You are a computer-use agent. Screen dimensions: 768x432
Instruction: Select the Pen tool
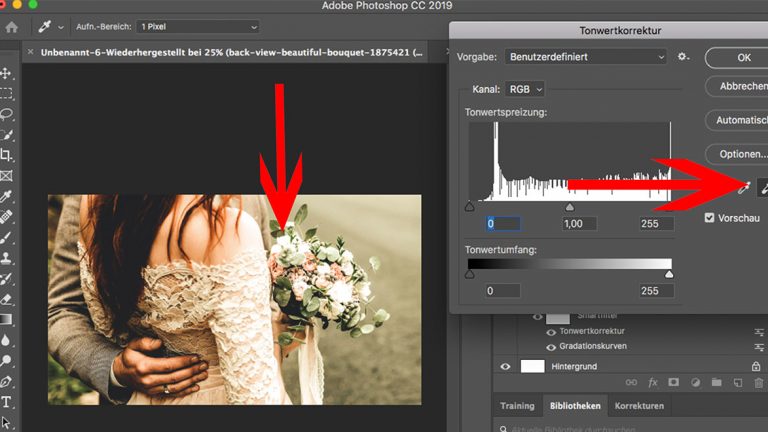click(6, 382)
